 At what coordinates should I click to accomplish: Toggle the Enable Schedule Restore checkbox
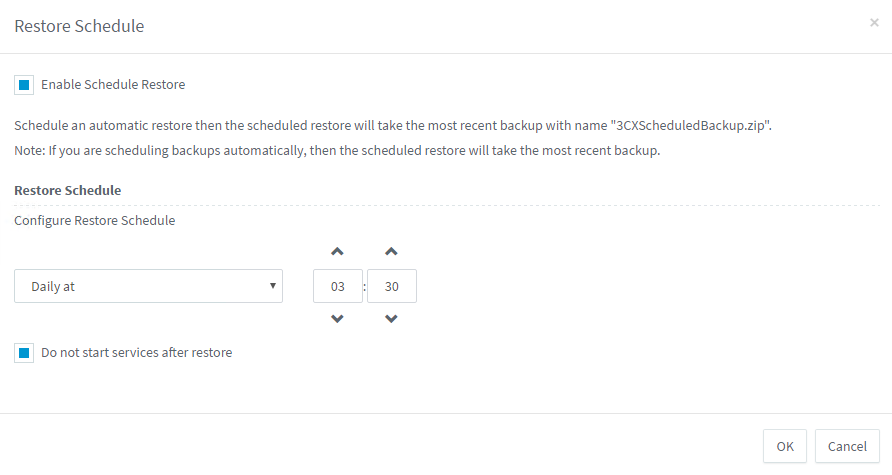coord(24,85)
